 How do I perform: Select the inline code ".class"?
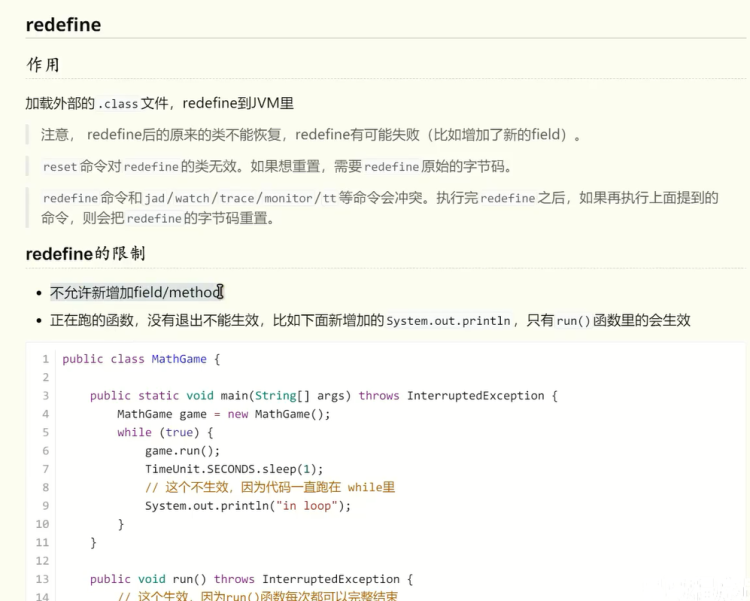point(118,104)
